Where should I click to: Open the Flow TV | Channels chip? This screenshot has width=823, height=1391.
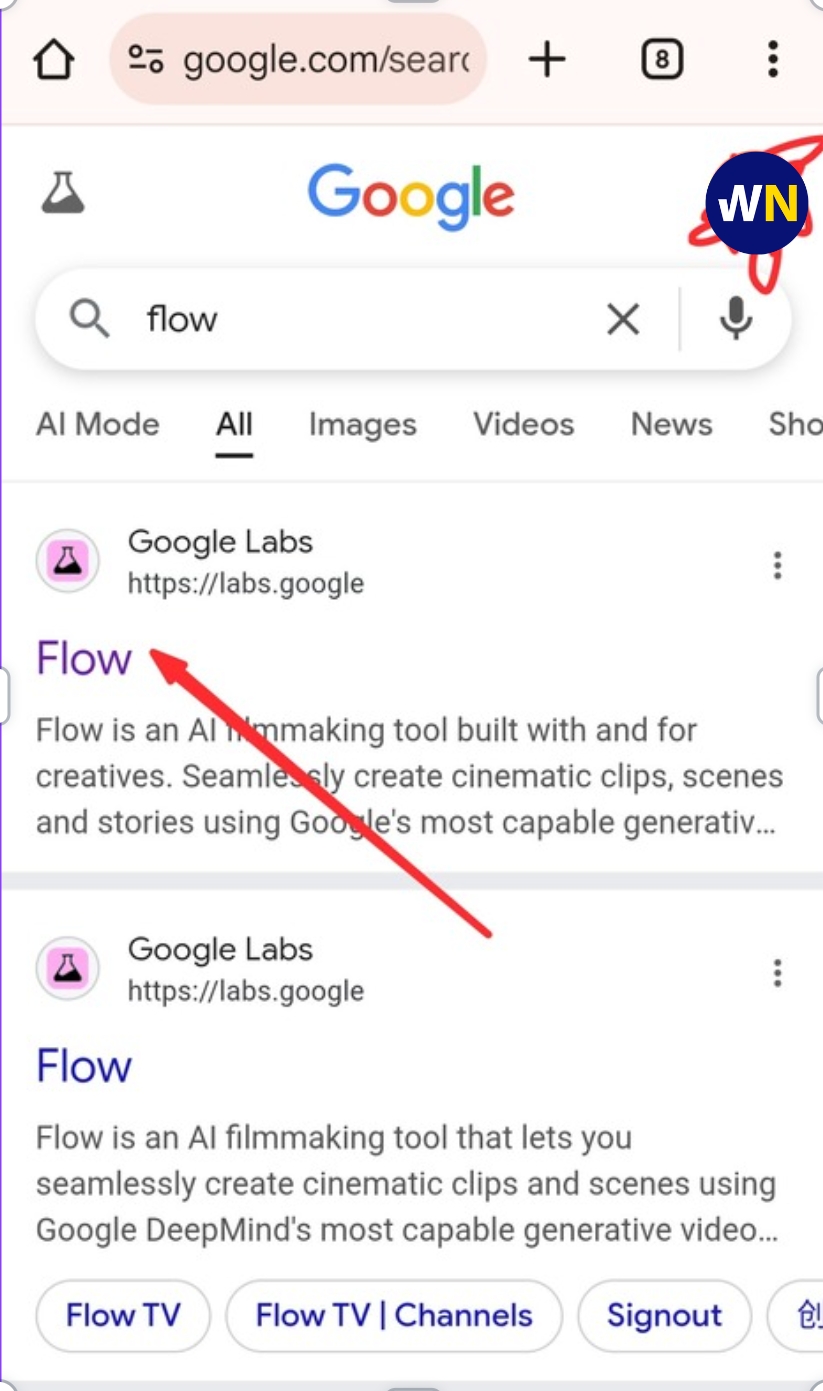(x=394, y=1315)
